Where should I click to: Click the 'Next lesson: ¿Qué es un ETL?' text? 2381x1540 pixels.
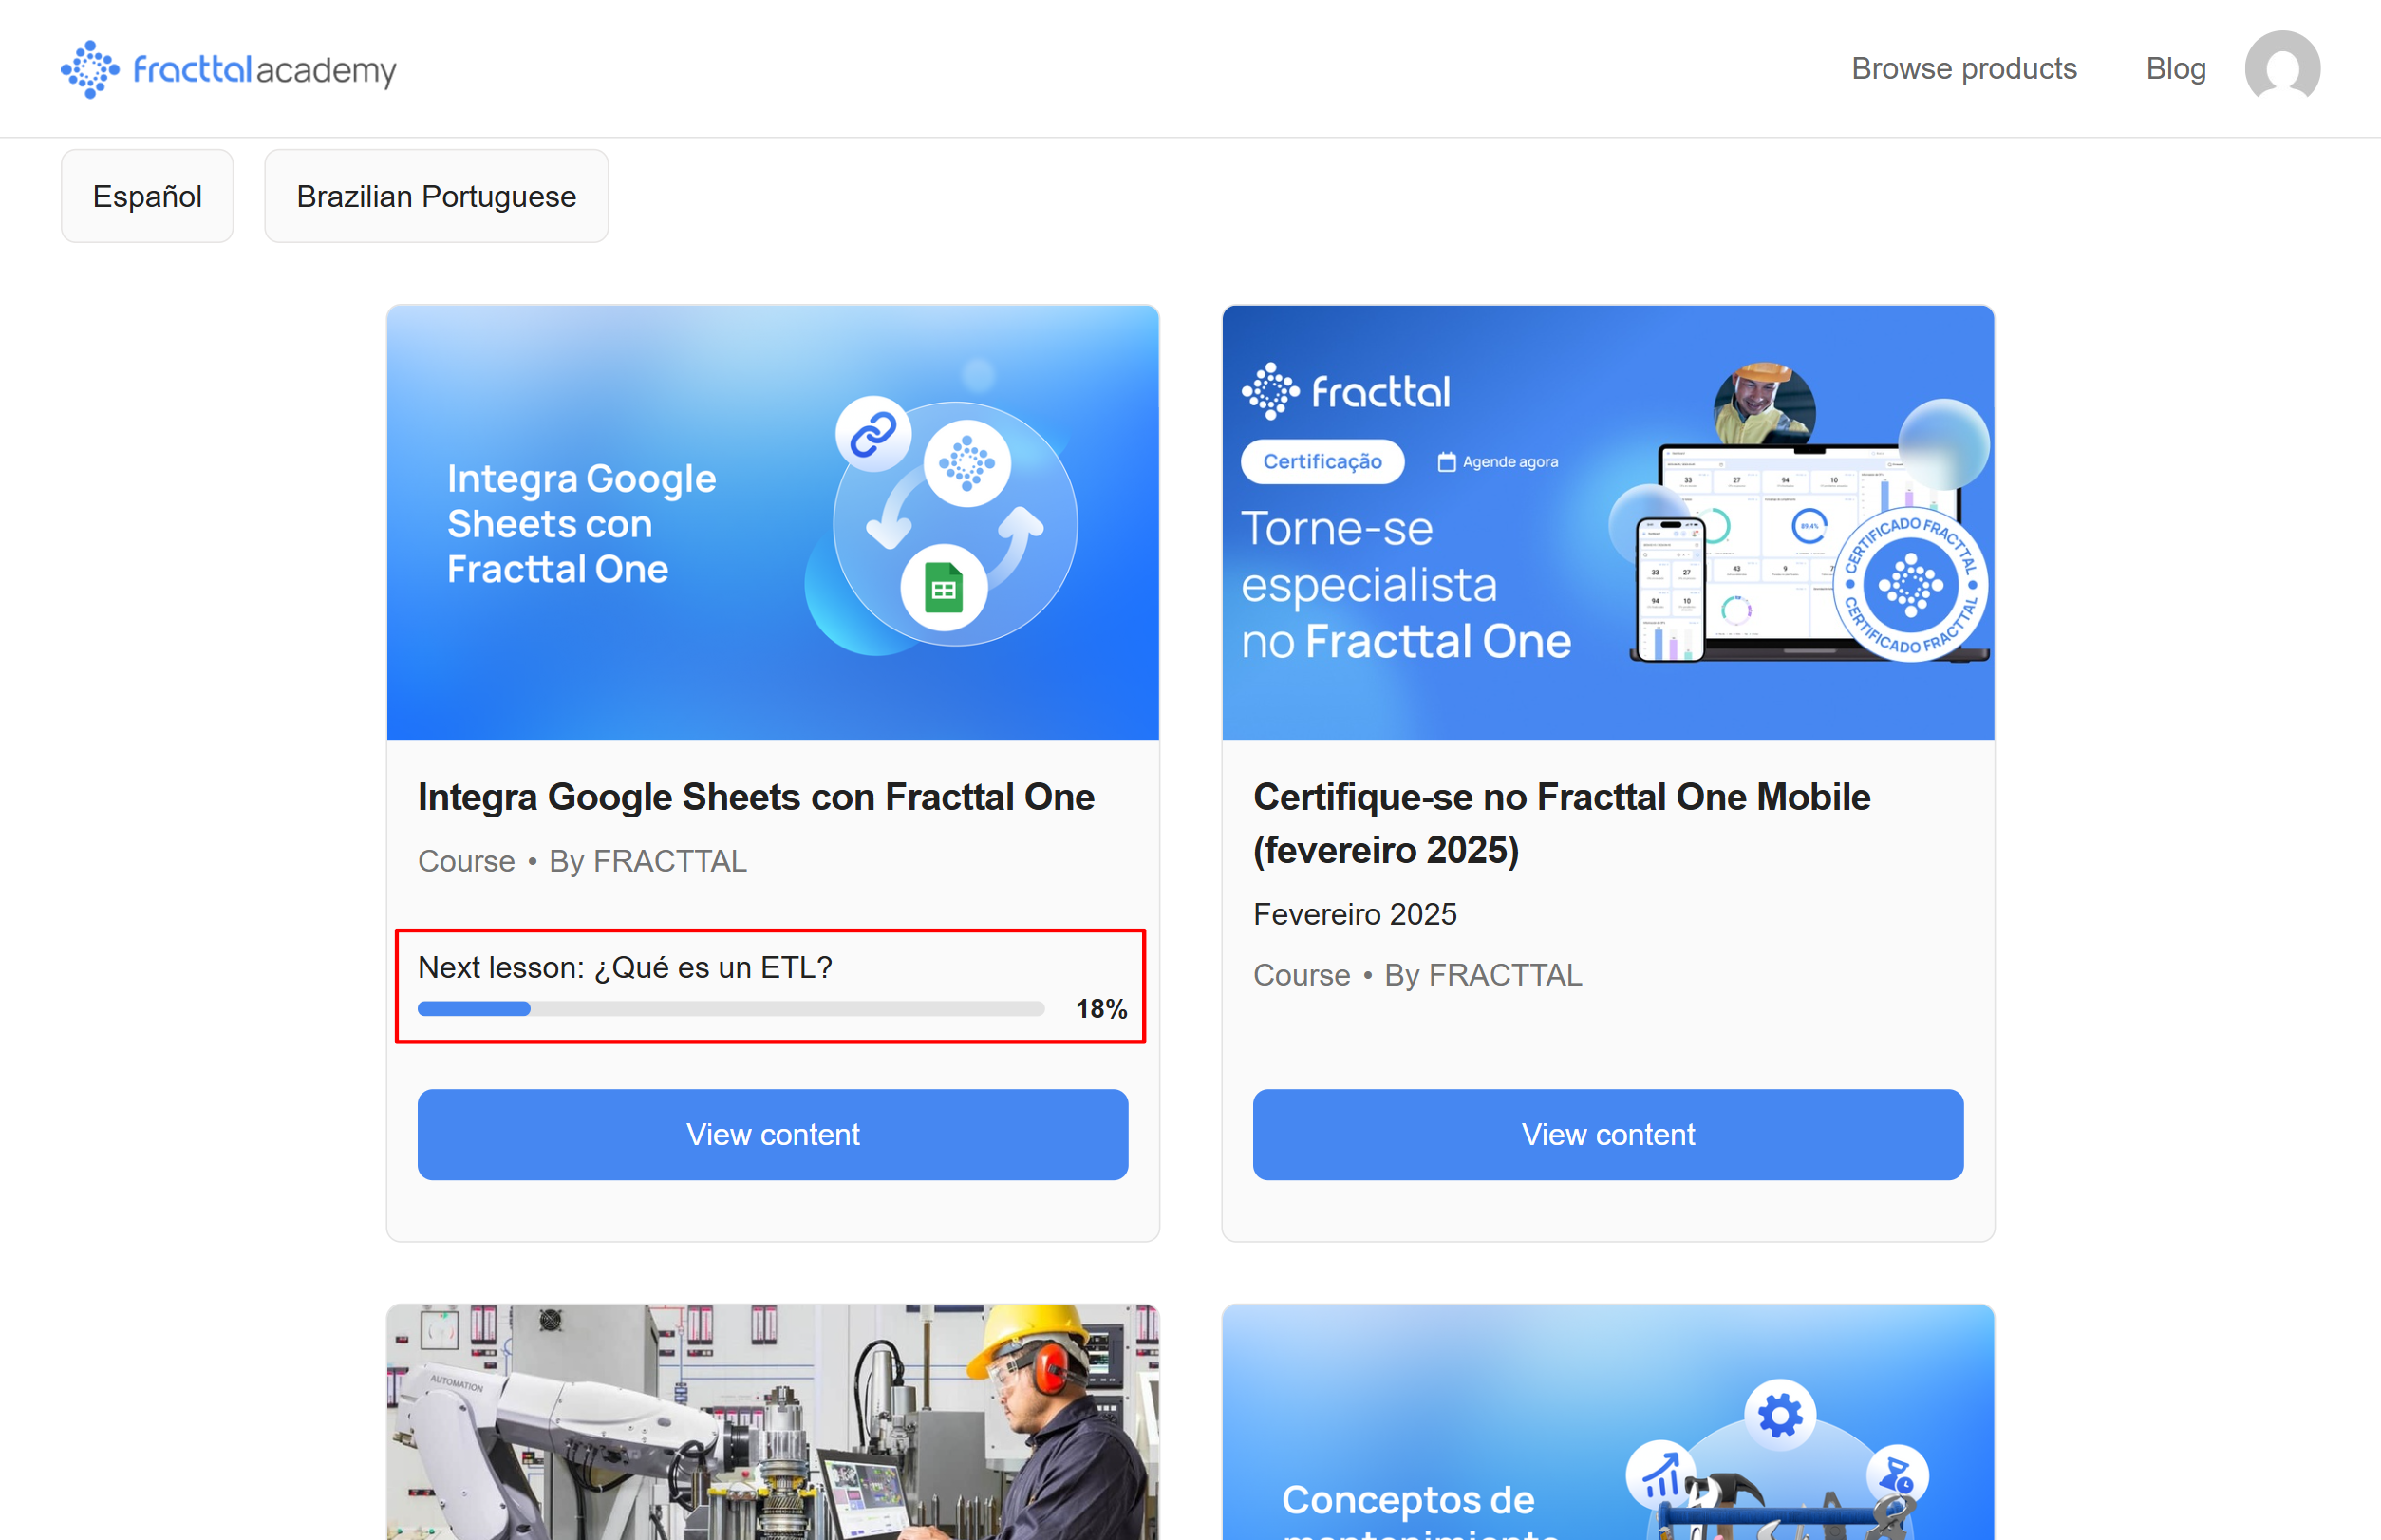625,967
